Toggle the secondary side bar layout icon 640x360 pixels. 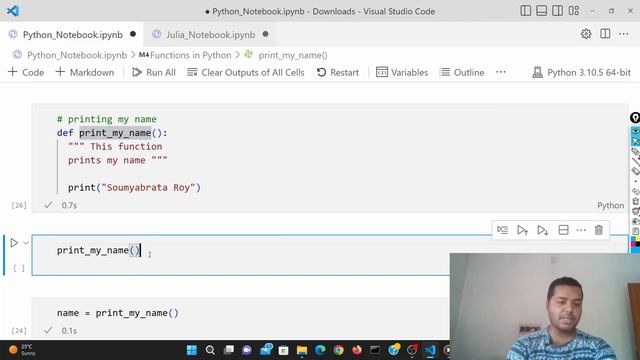pos(558,11)
